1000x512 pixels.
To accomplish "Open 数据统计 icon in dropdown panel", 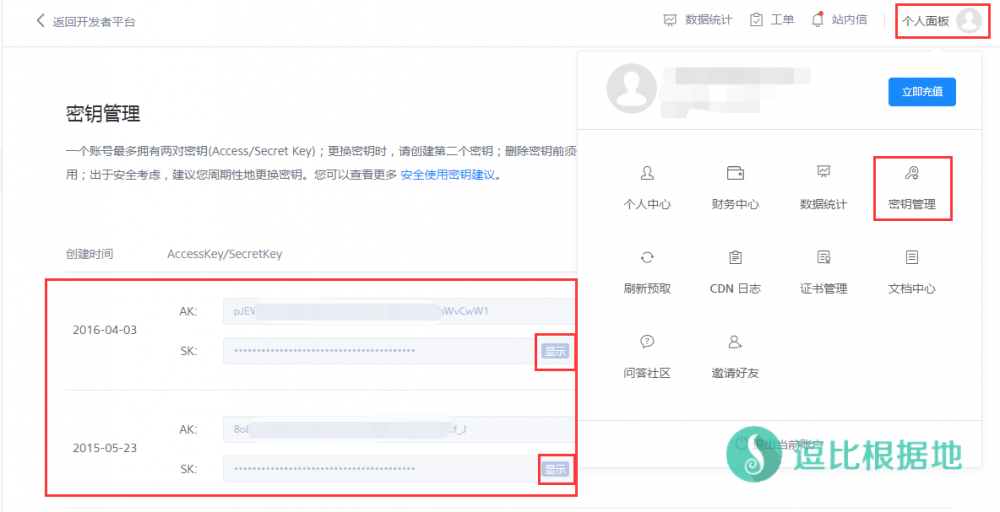I will coord(823,173).
